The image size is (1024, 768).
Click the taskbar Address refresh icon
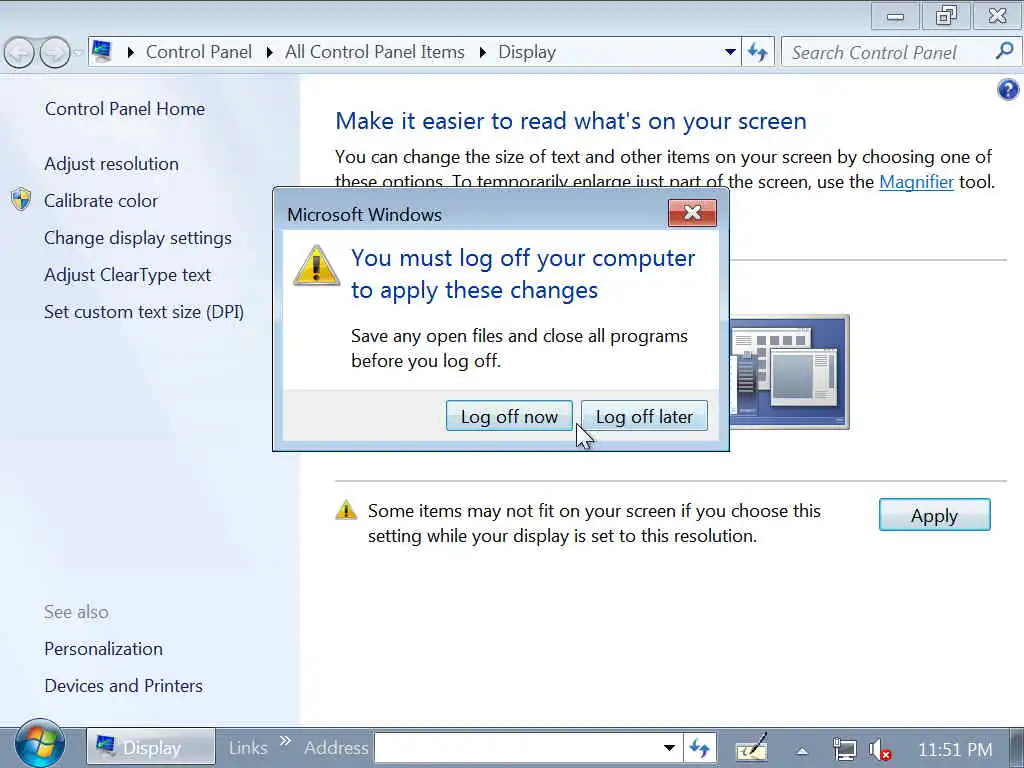coord(699,747)
